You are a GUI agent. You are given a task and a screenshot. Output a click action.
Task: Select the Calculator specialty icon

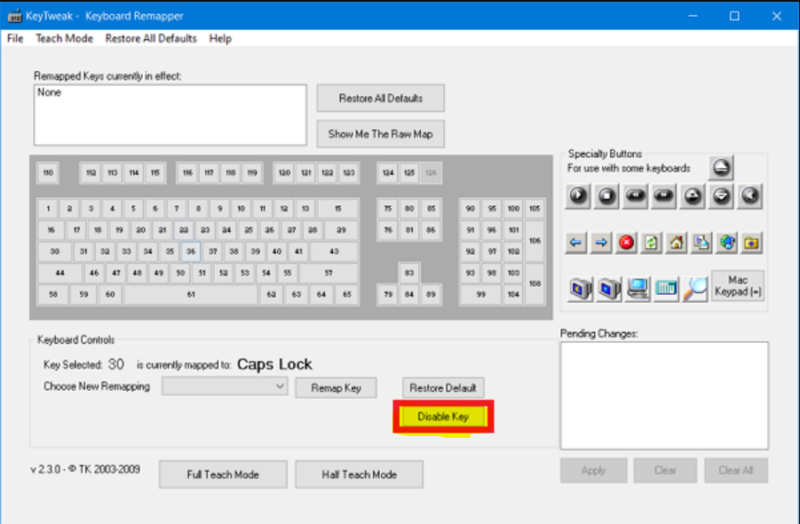[667, 289]
